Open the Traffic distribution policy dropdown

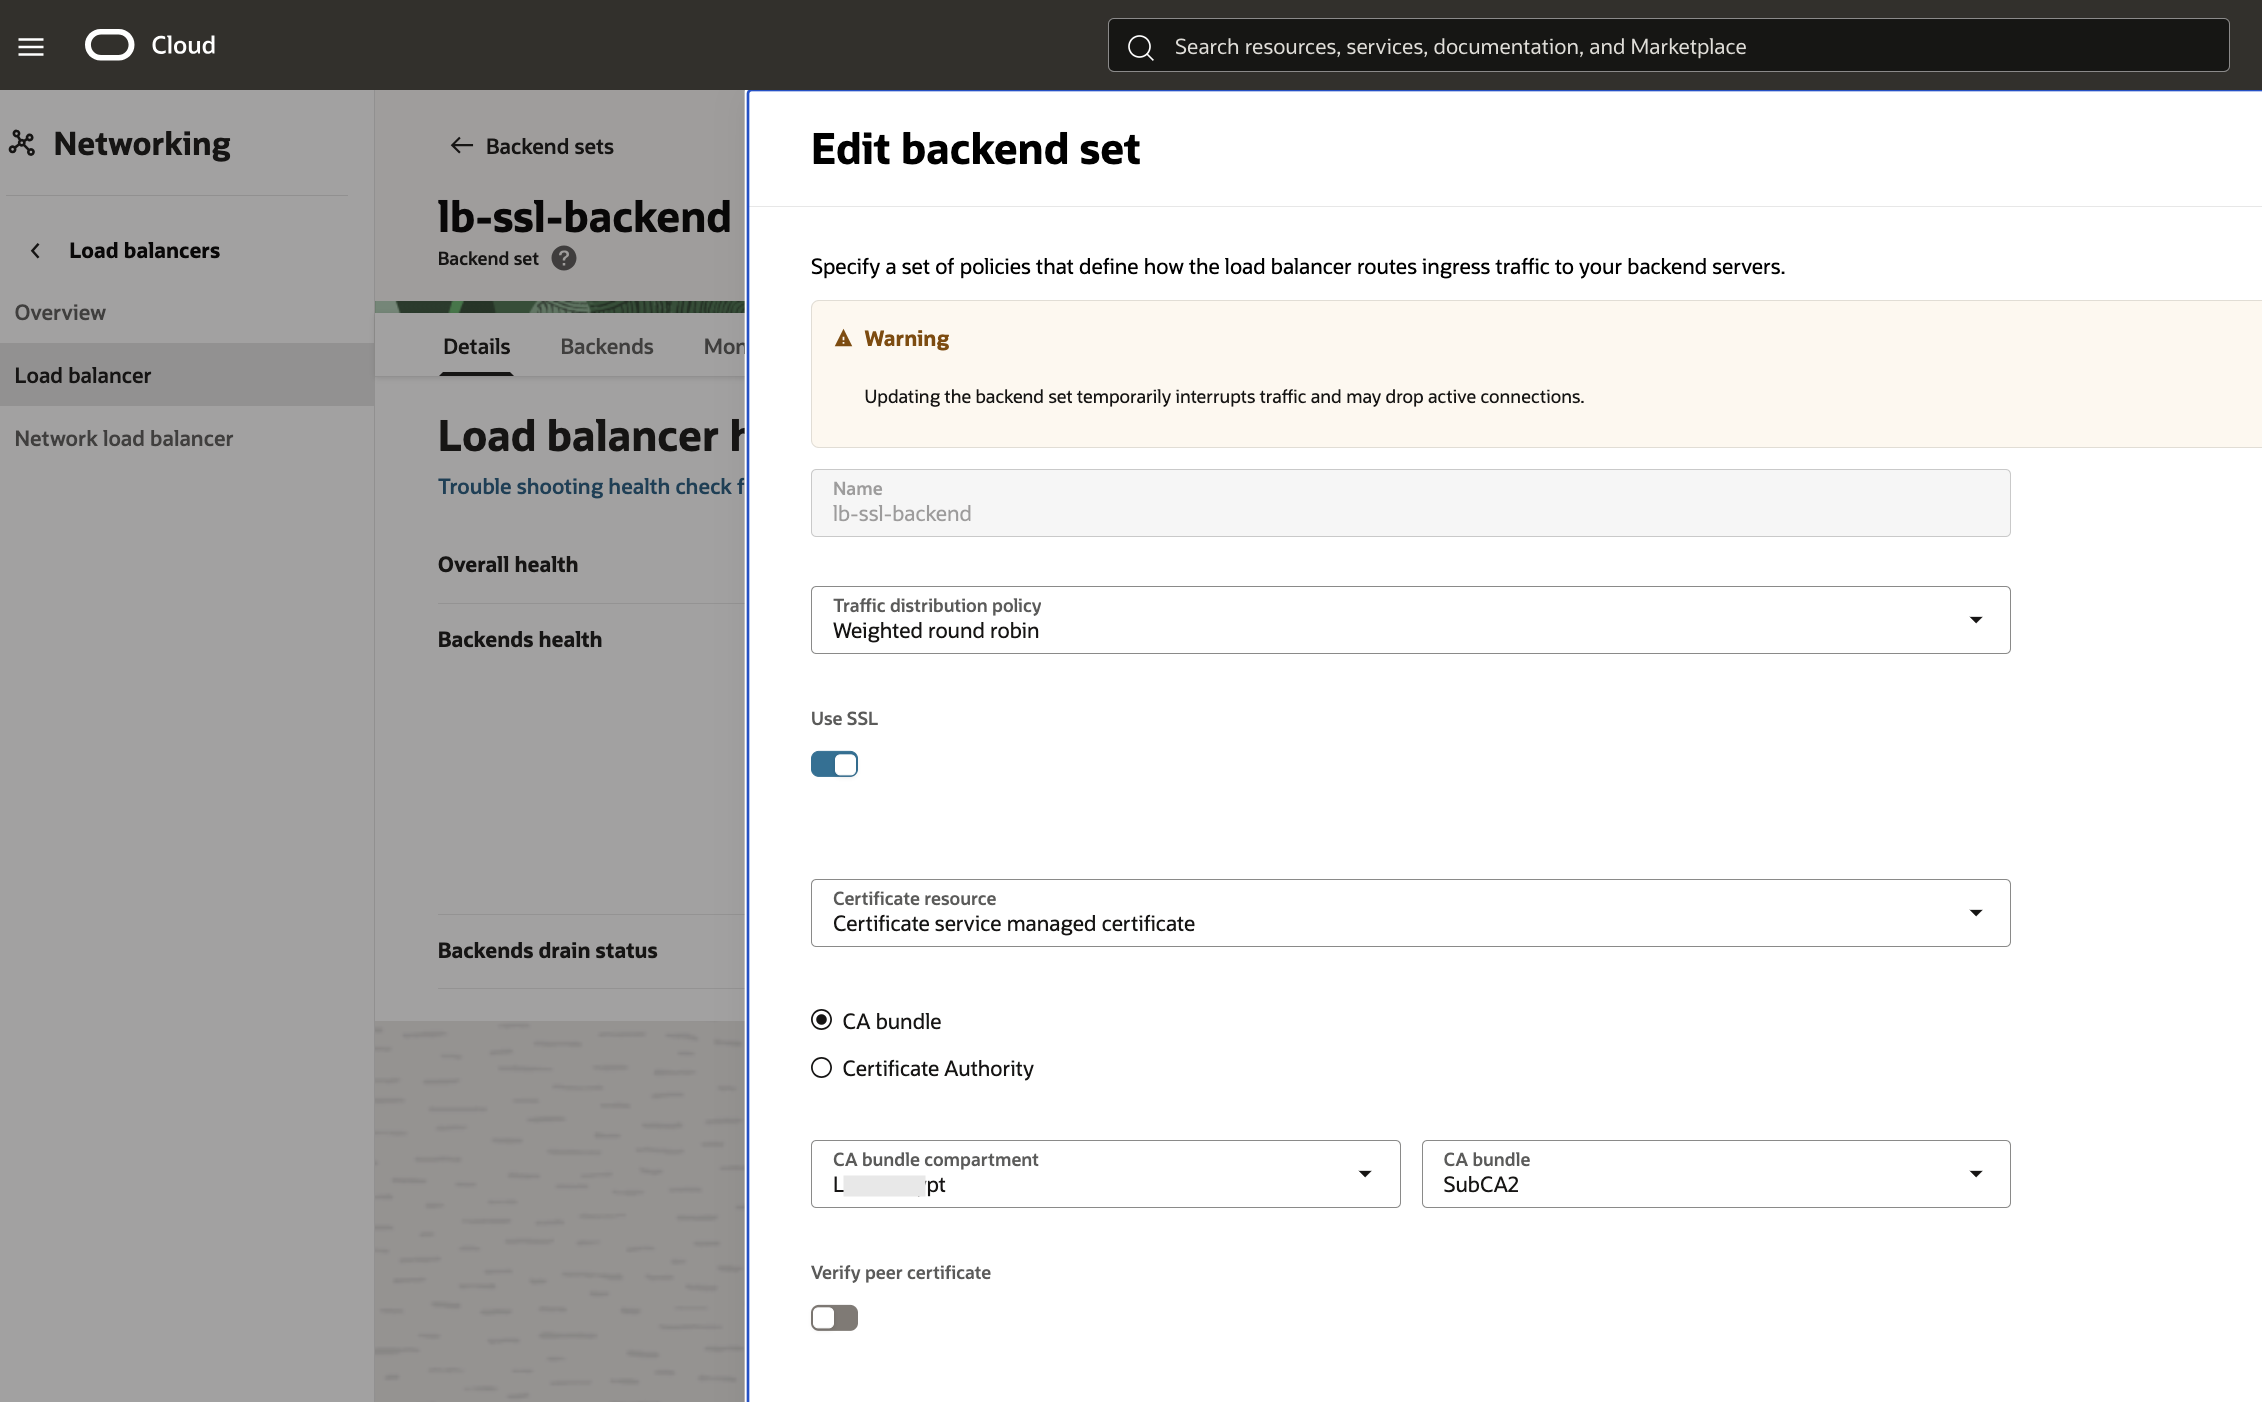[1975, 620]
